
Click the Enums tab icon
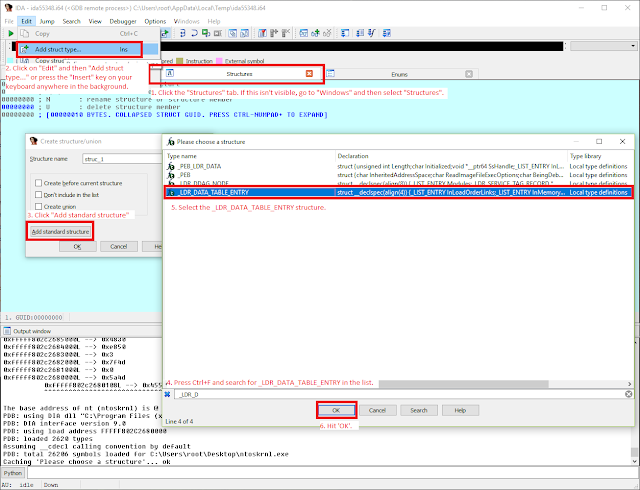click(x=331, y=74)
